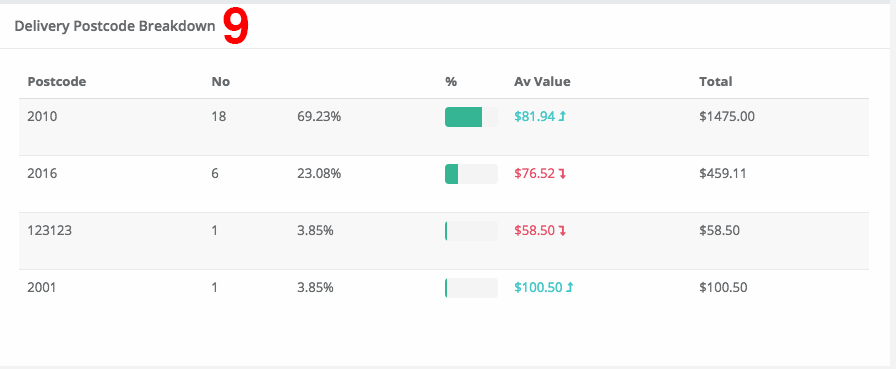This screenshot has height=369, width=896.
Task: Select the 123123 postcode entry
Action: point(50,231)
